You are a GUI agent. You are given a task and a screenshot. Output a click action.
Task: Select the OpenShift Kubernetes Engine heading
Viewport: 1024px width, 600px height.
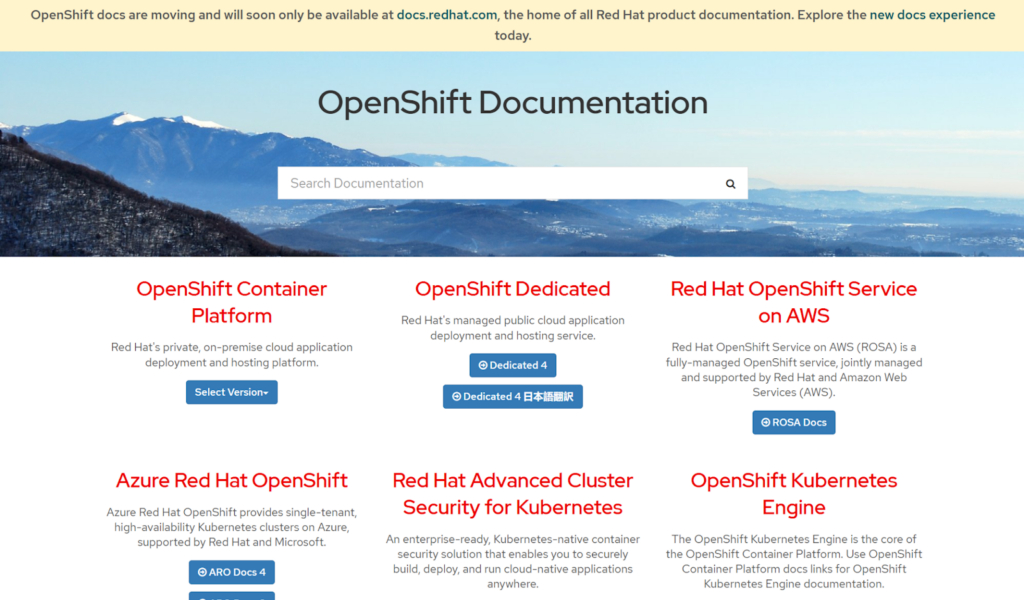click(793, 494)
